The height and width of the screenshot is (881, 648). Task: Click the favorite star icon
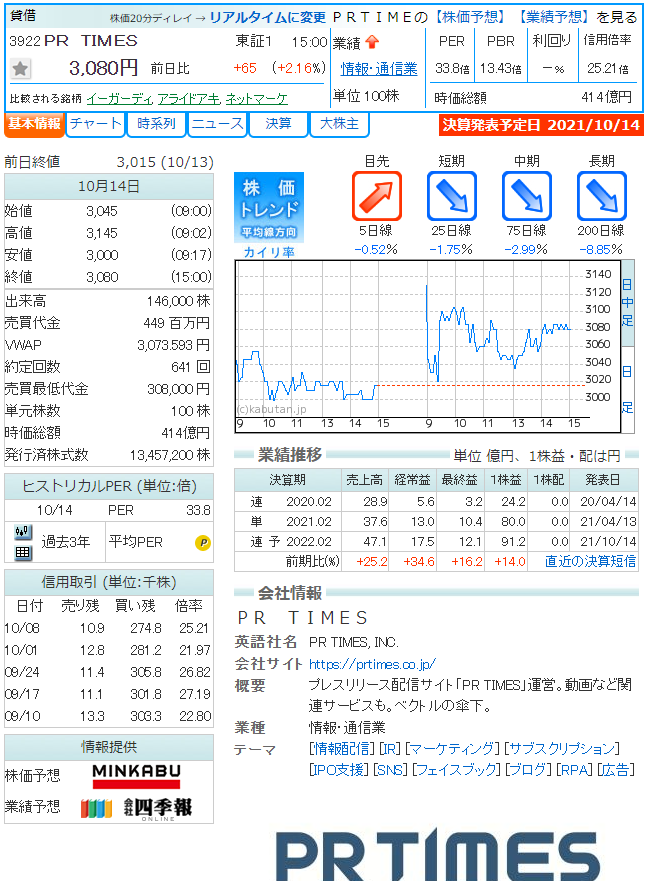pyautogui.click(x=20, y=69)
